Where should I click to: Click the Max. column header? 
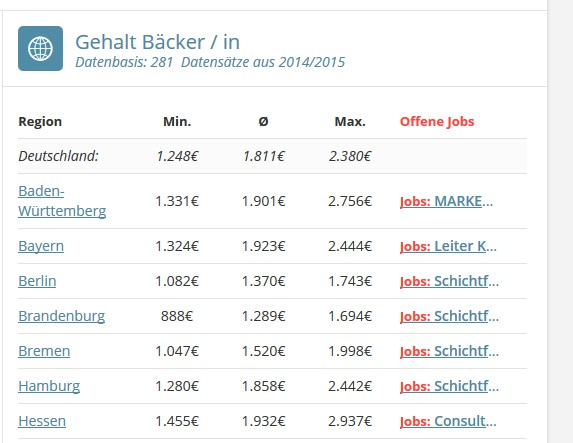350,121
